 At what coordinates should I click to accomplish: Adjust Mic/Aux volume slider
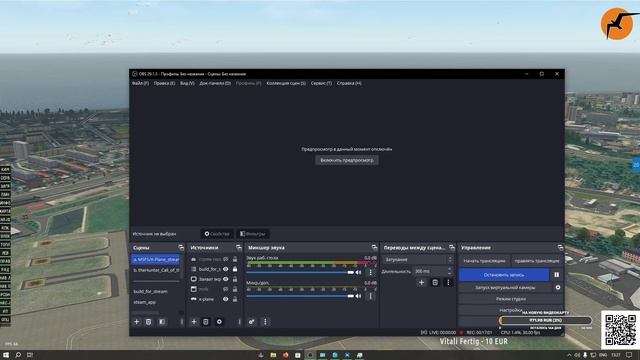coord(300,296)
